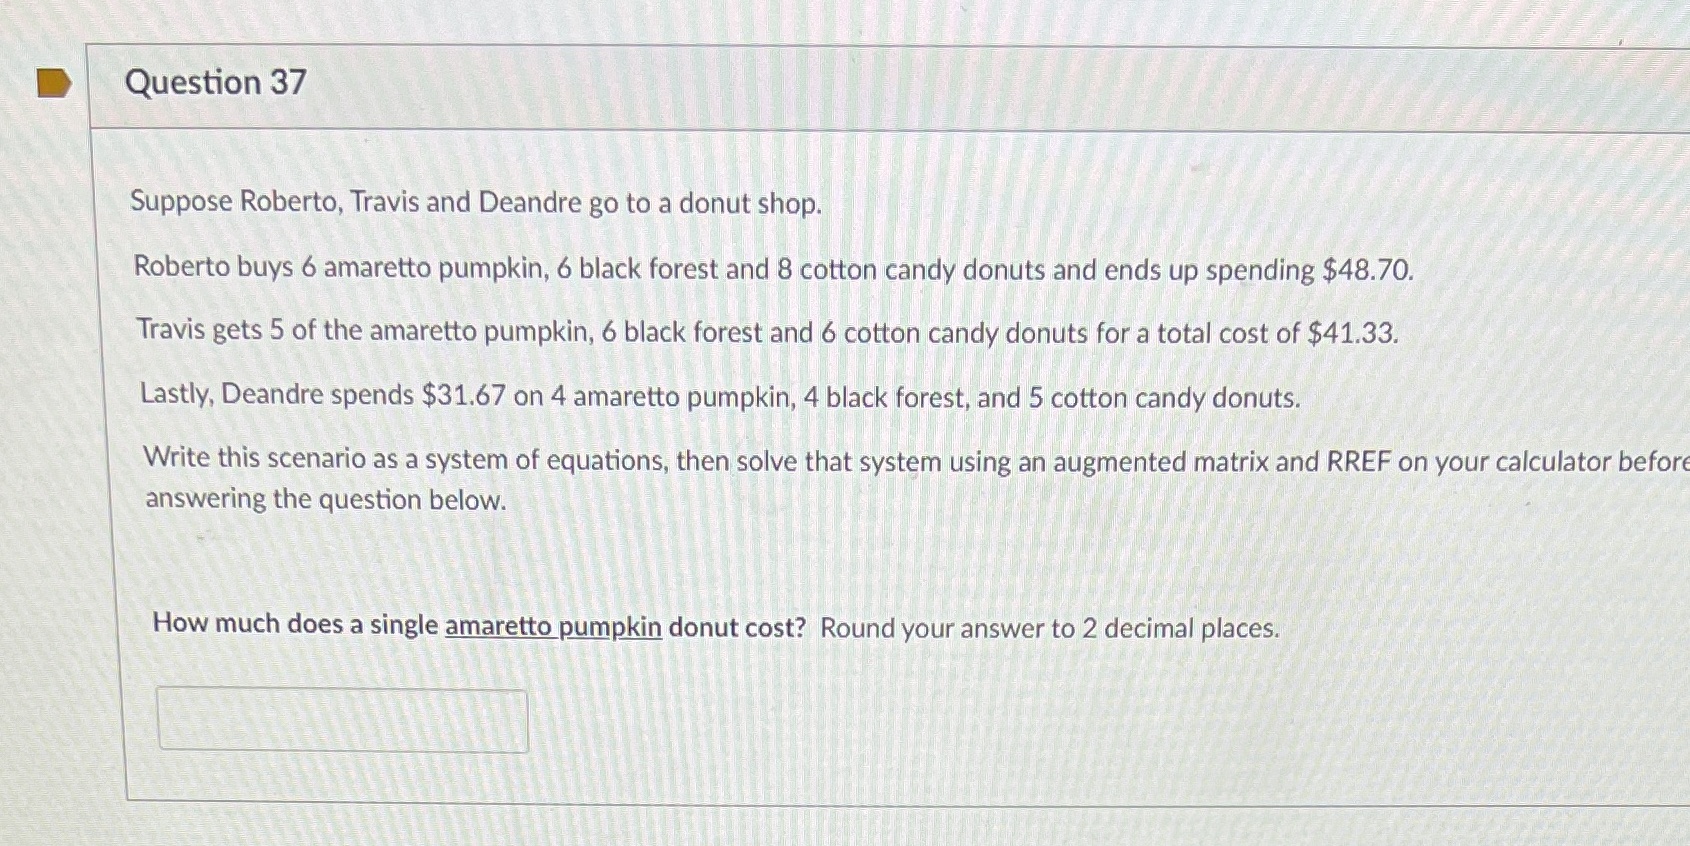
Task: Select the line mentioning Deandre spends $31.67
Action: (x=718, y=398)
